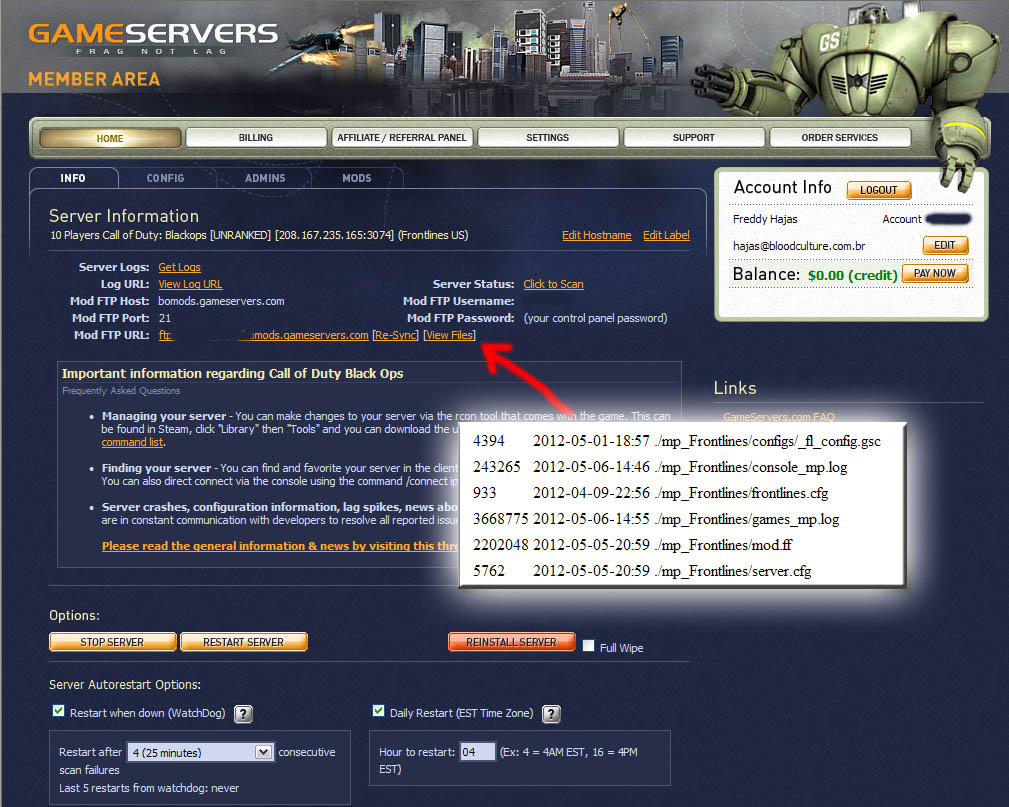Switch to CONFIG server tab
Image resolution: width=1009 pixels, height=807 pixels.
165,178
